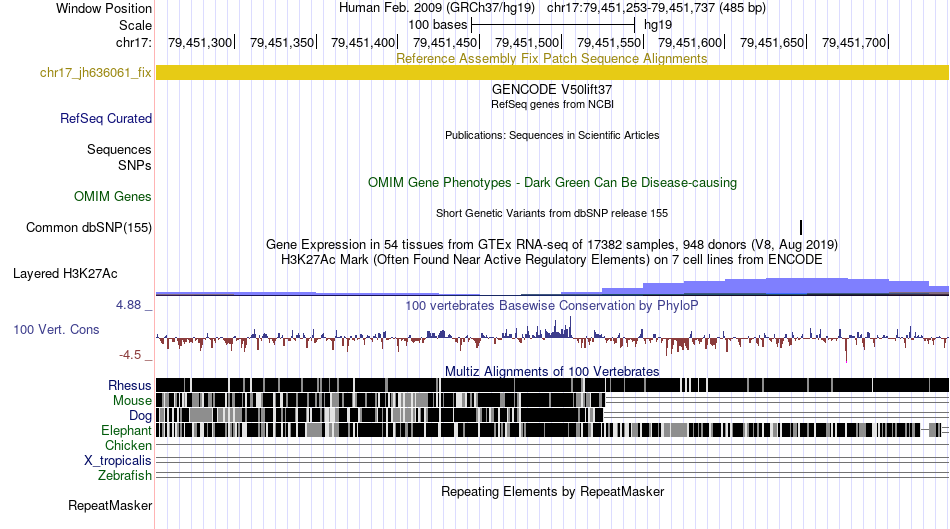The height and width of the screenshot is (529, 950).
Task: Click the yellow fix patch alignment bar
Action: 552,73
